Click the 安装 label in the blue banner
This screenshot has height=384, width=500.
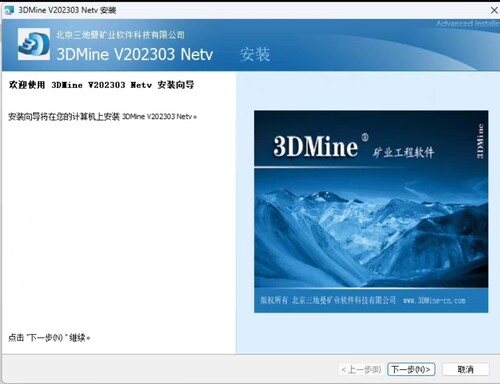click(255, 54)
